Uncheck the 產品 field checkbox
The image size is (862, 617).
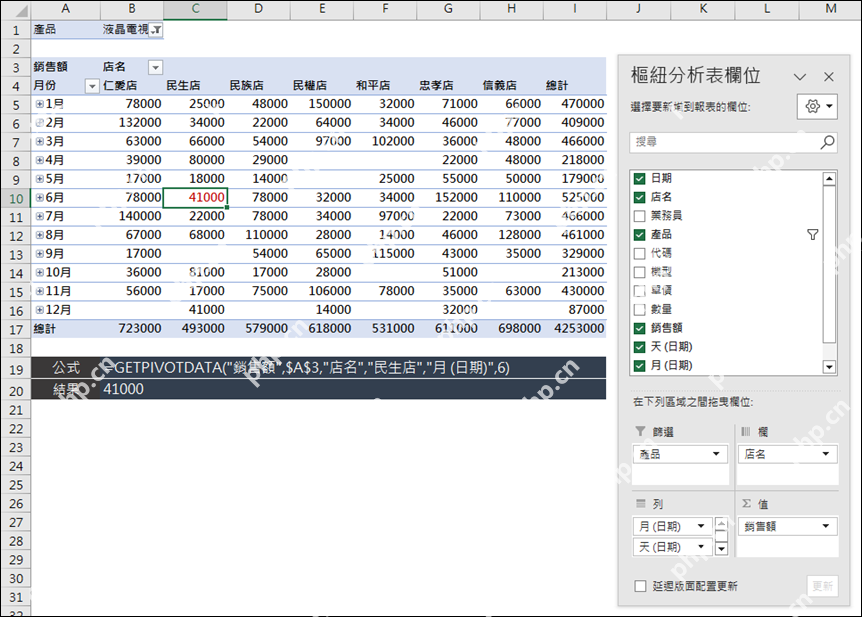(639, 234)
